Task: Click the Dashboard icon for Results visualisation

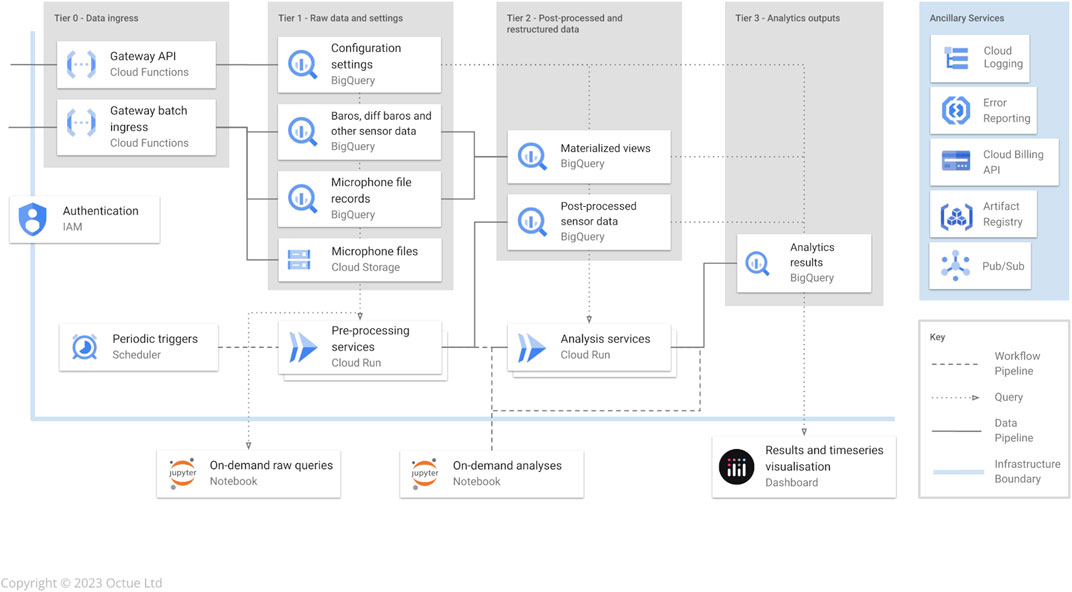Action: click(736, 467)
